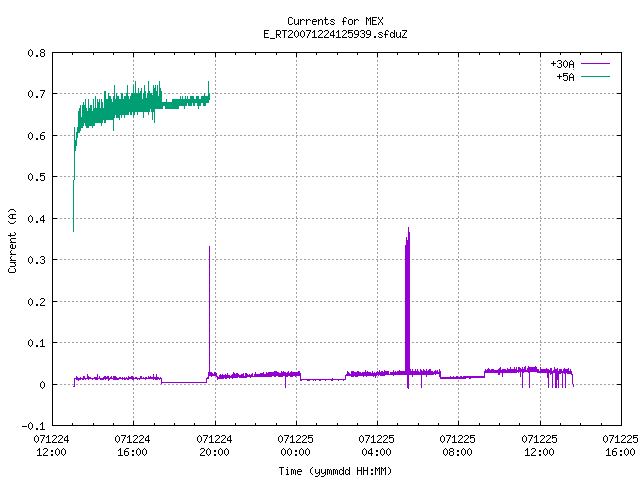
Task: Click the +5A legend label
Action: [x=565, y=77]
